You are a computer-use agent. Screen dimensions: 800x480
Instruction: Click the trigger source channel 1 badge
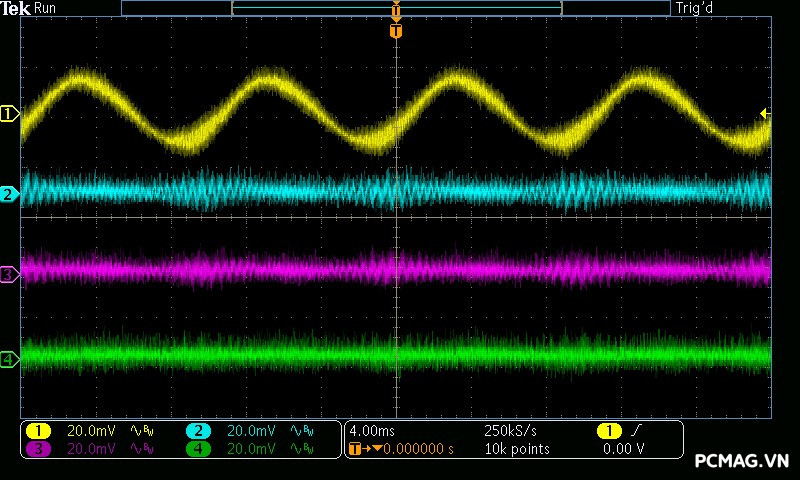point(609,430)
